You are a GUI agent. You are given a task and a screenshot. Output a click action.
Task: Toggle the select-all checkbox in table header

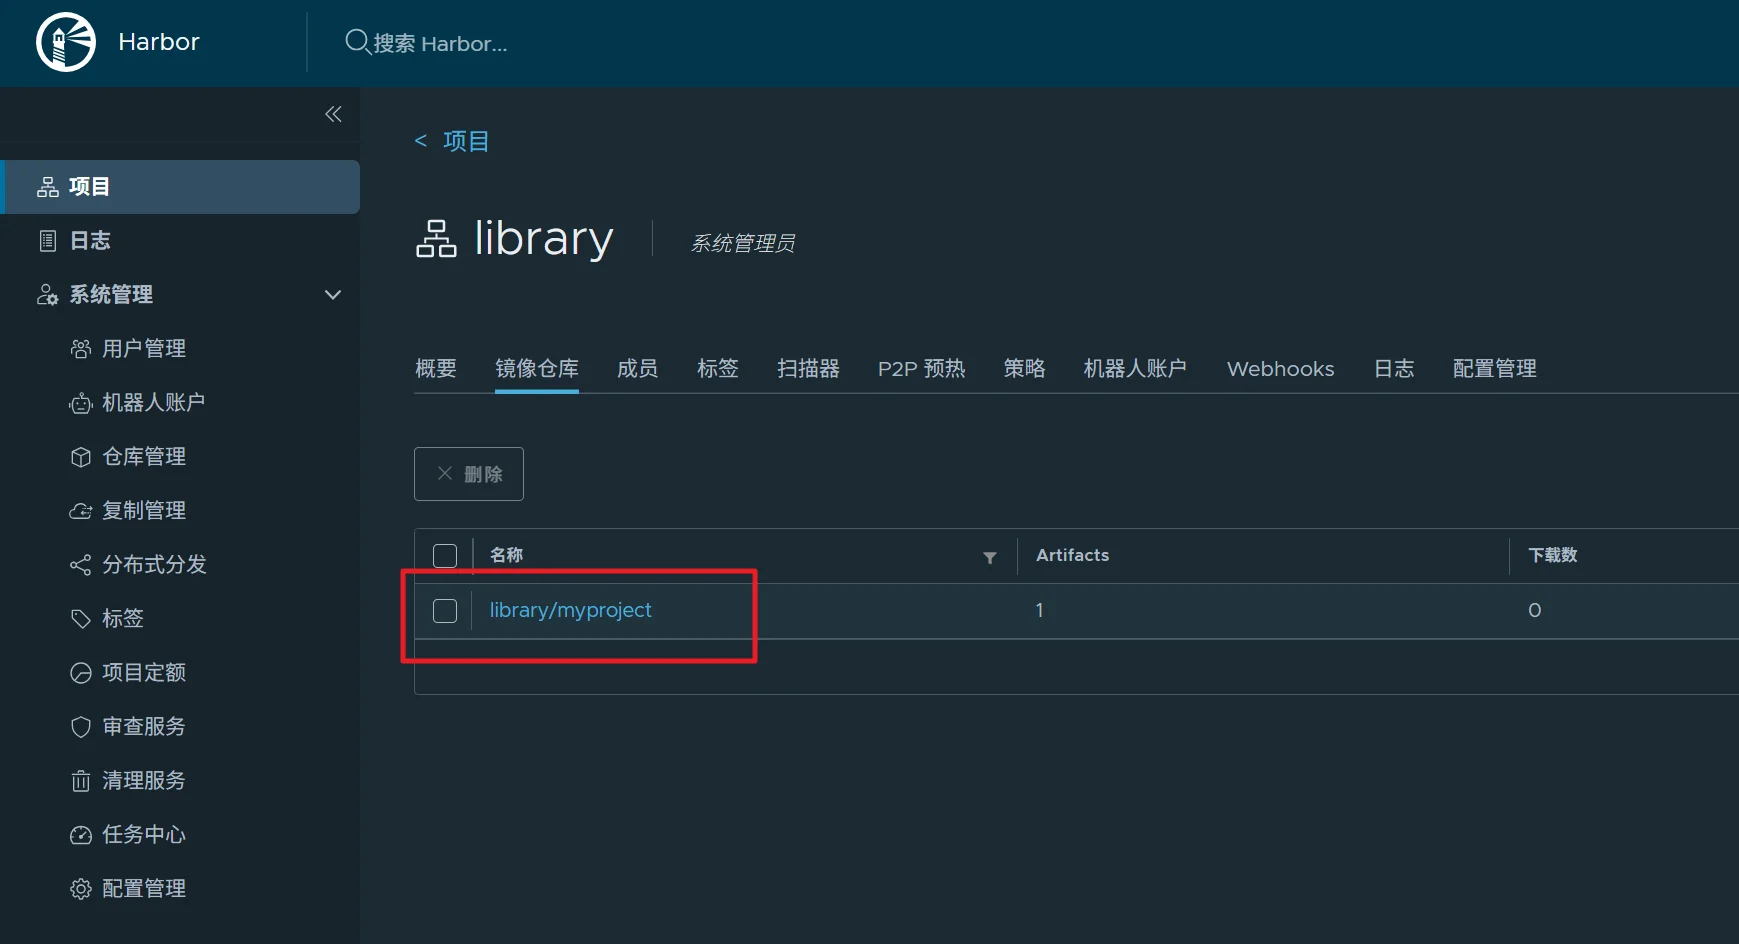(445, 556)
